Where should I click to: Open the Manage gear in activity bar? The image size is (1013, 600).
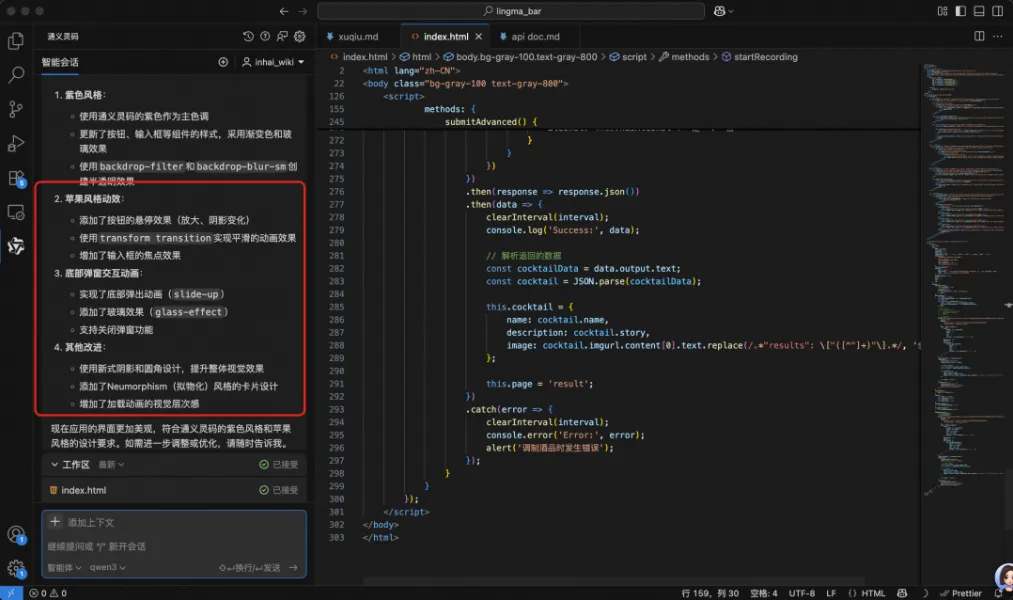tap(16, 569)
